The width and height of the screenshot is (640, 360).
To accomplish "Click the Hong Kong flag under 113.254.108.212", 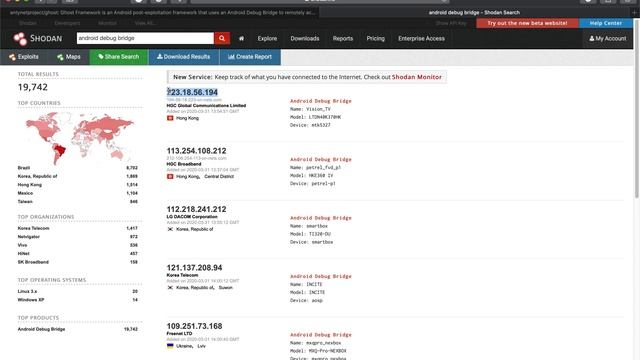I will (x=170, y=176).
